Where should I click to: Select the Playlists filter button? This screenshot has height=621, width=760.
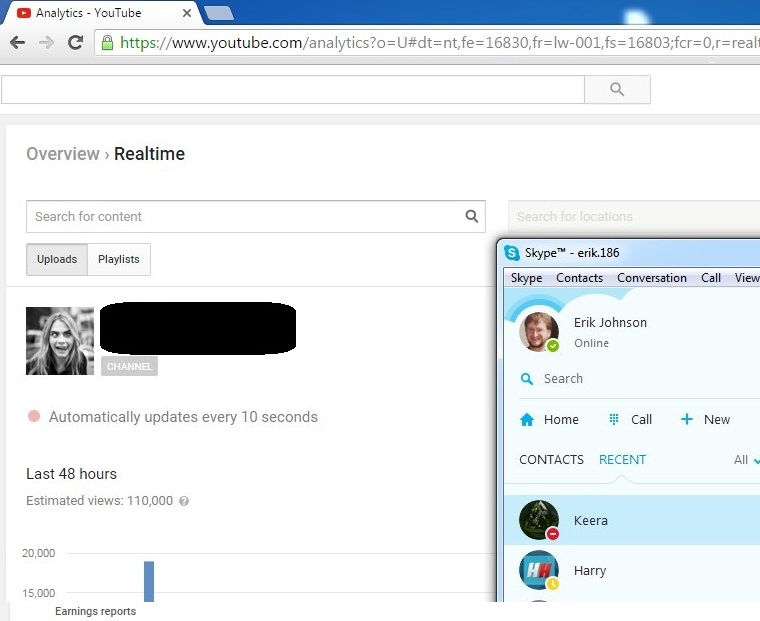119,259
